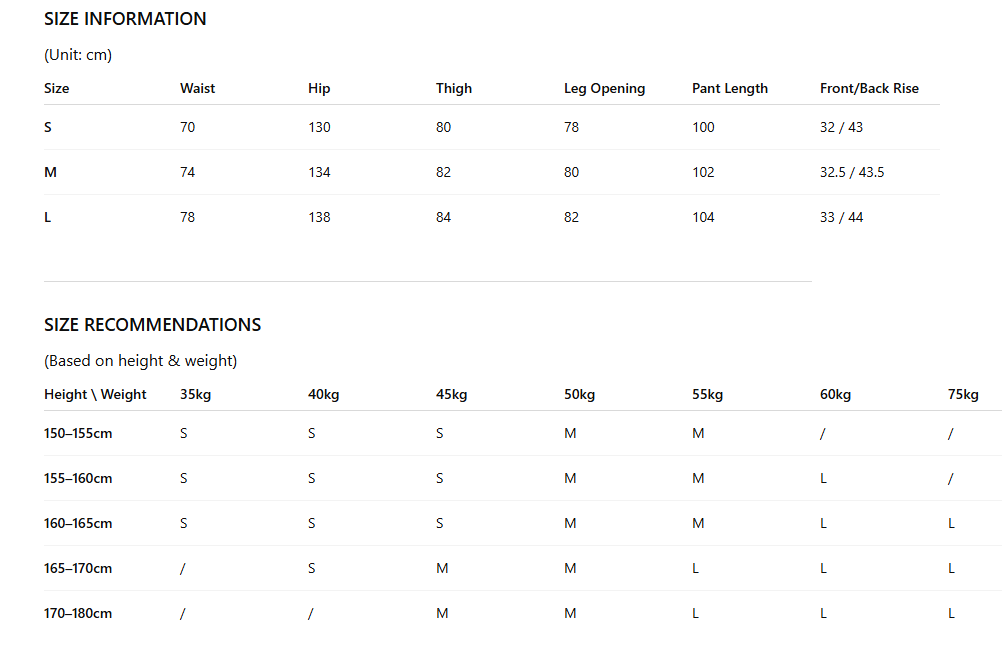Image resolution: width=1002 pixels, height=669 pixels.
Task: Select the size L row label
Action: [x=47, y=217]
